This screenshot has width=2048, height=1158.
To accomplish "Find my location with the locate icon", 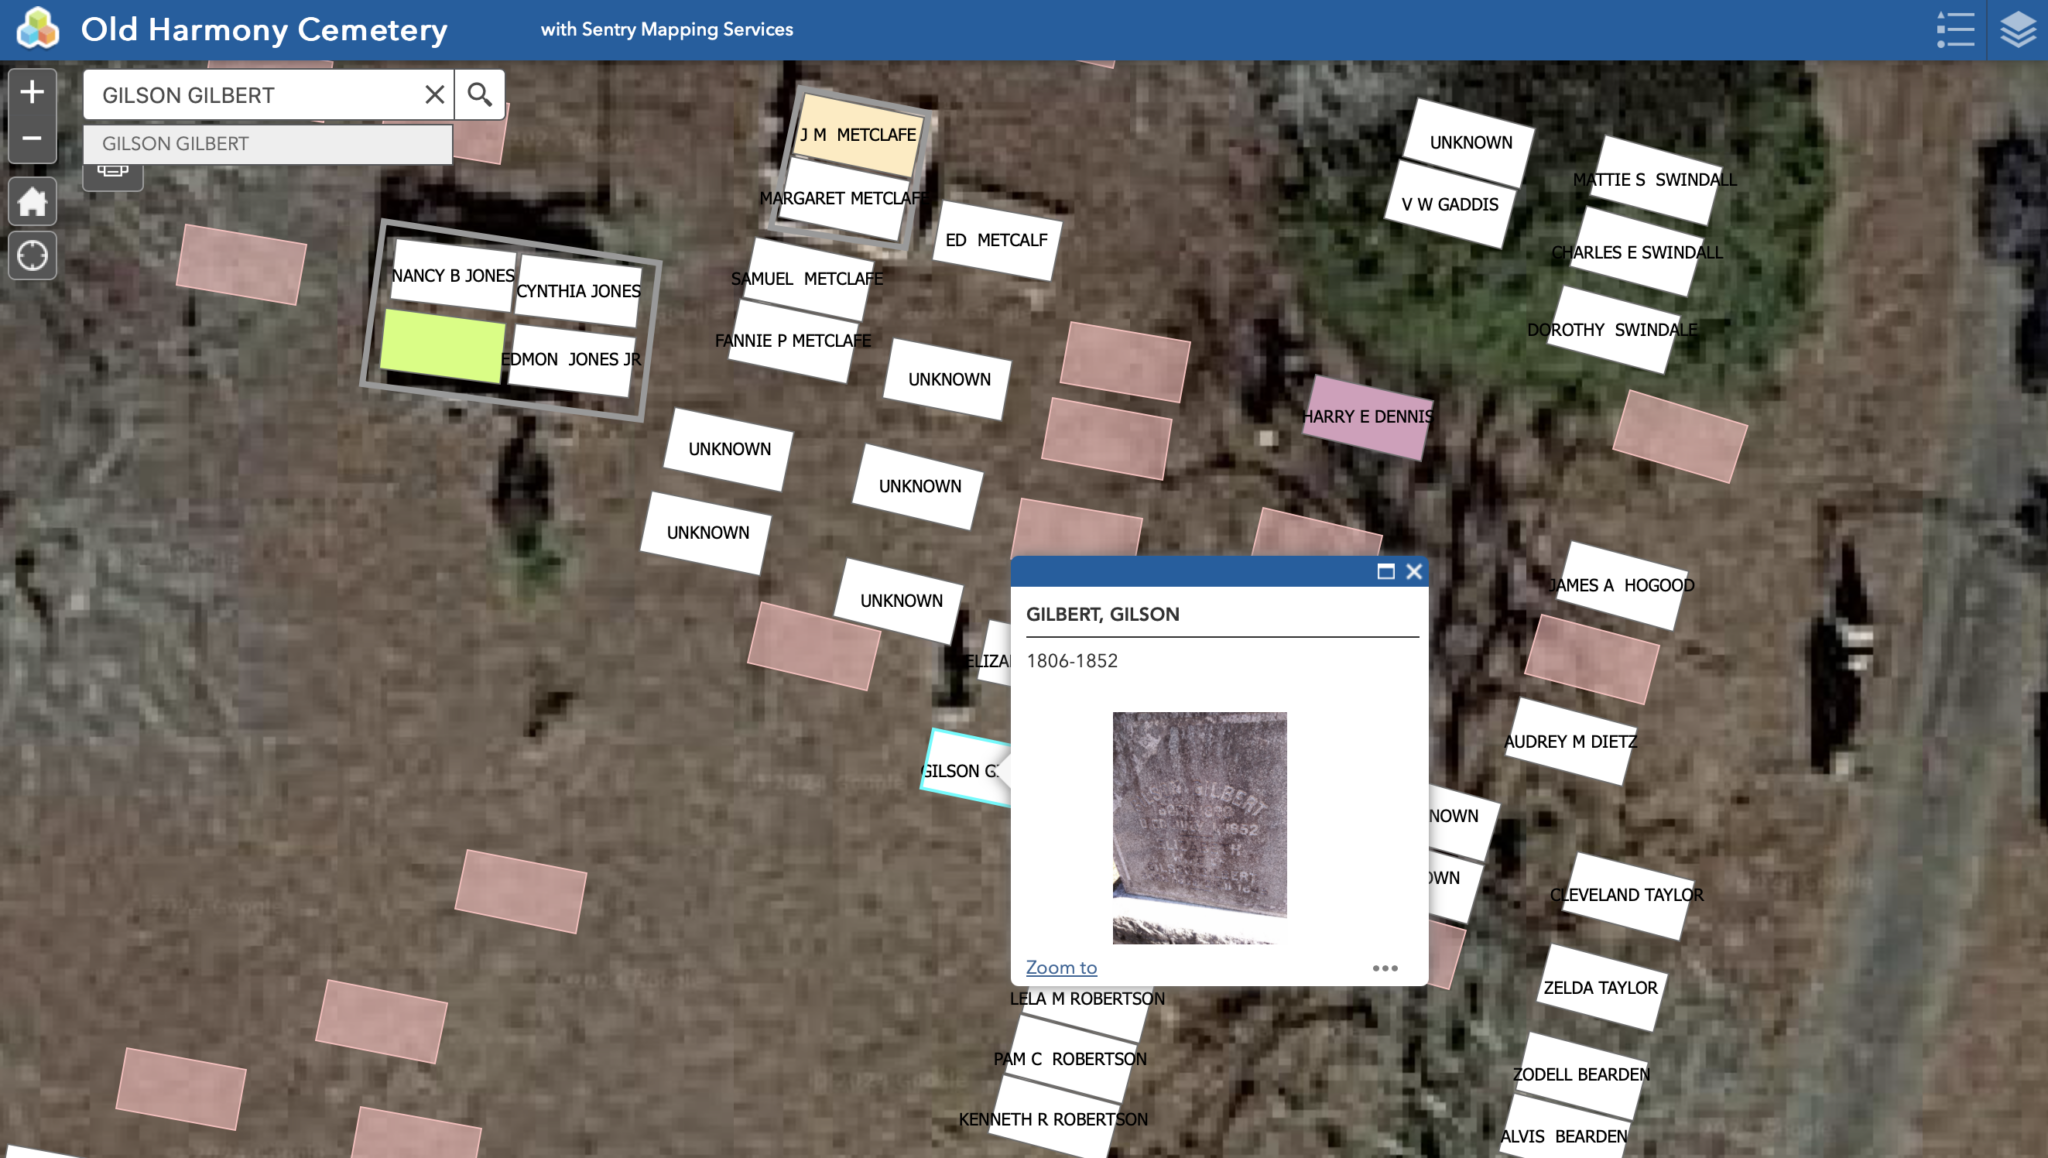I will point(32,256).
